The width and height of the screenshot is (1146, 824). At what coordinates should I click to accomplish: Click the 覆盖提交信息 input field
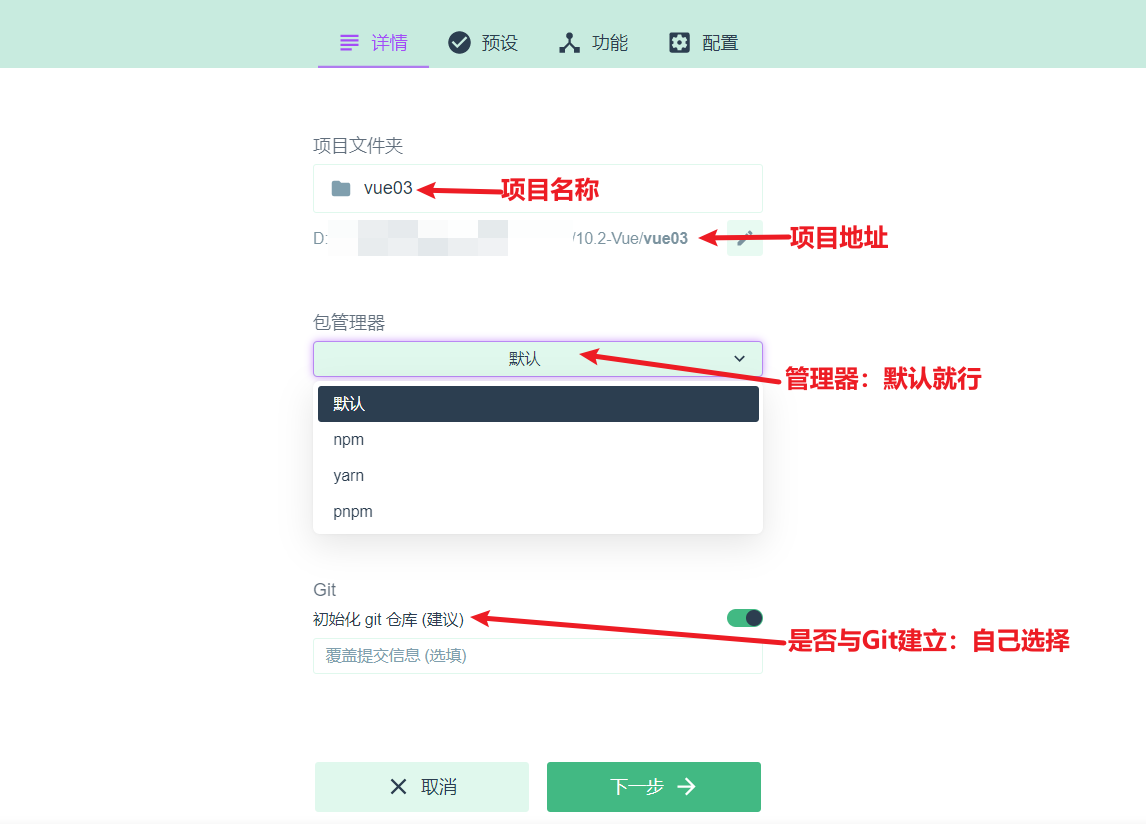click(x=537, y=656)
